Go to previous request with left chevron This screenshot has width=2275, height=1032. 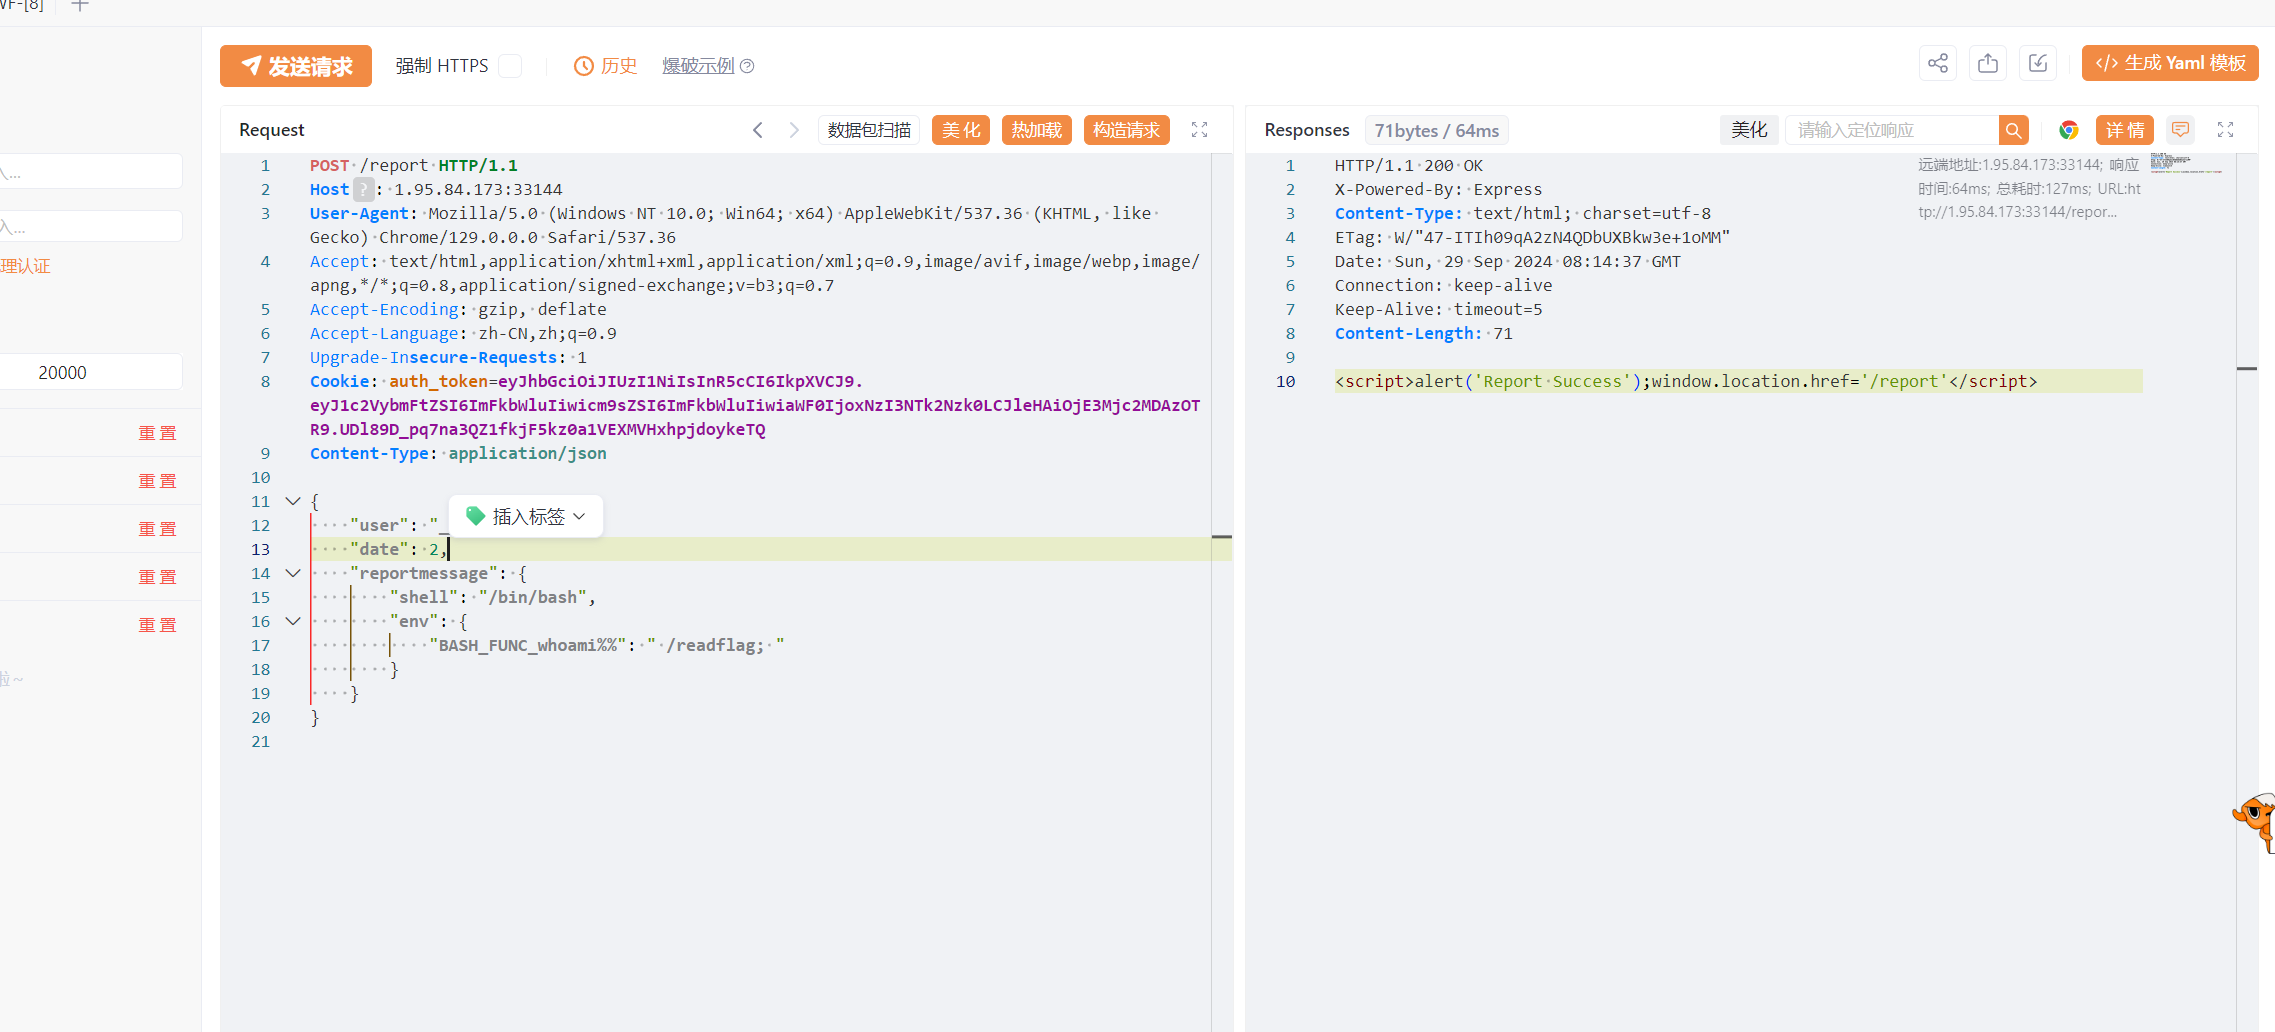tap(758, 130)
